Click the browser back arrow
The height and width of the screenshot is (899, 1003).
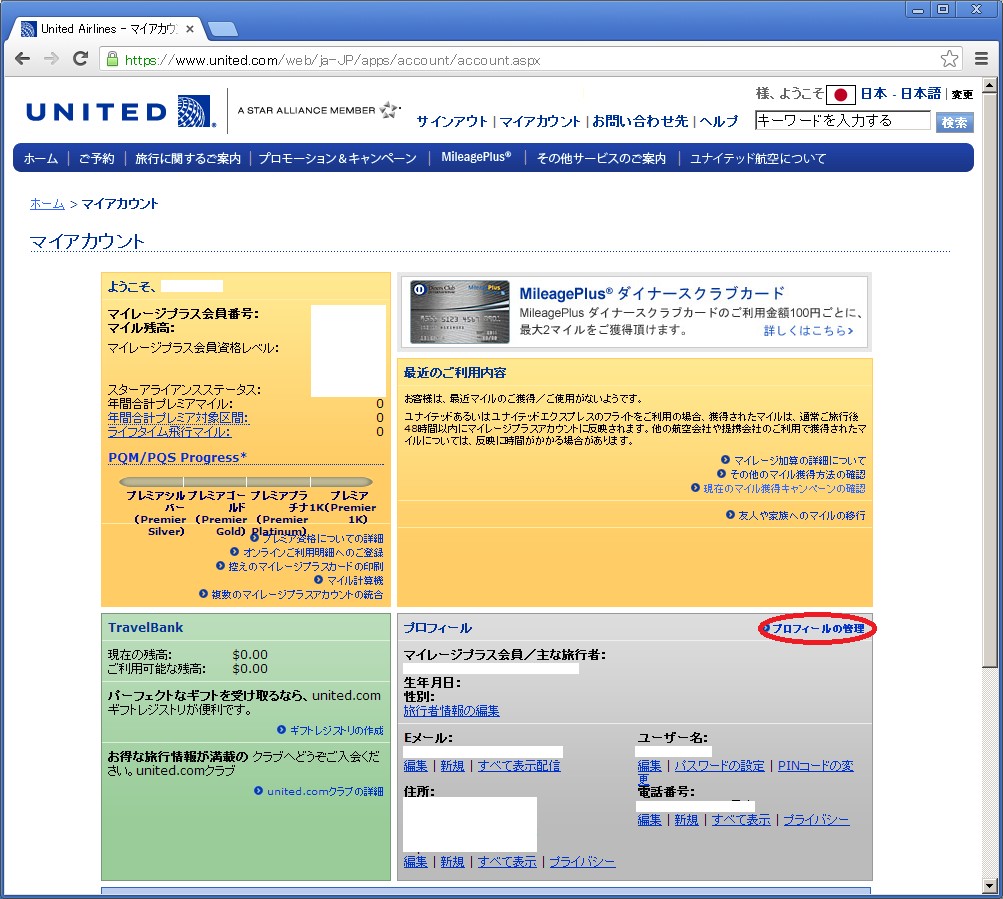click(x=22, y=59)
